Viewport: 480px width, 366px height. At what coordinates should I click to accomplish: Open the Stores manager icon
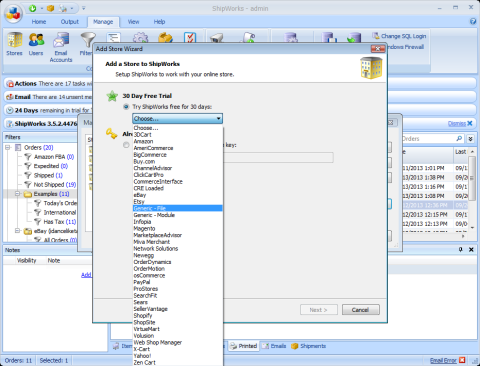pyautogui.click(x=14, y=44)
